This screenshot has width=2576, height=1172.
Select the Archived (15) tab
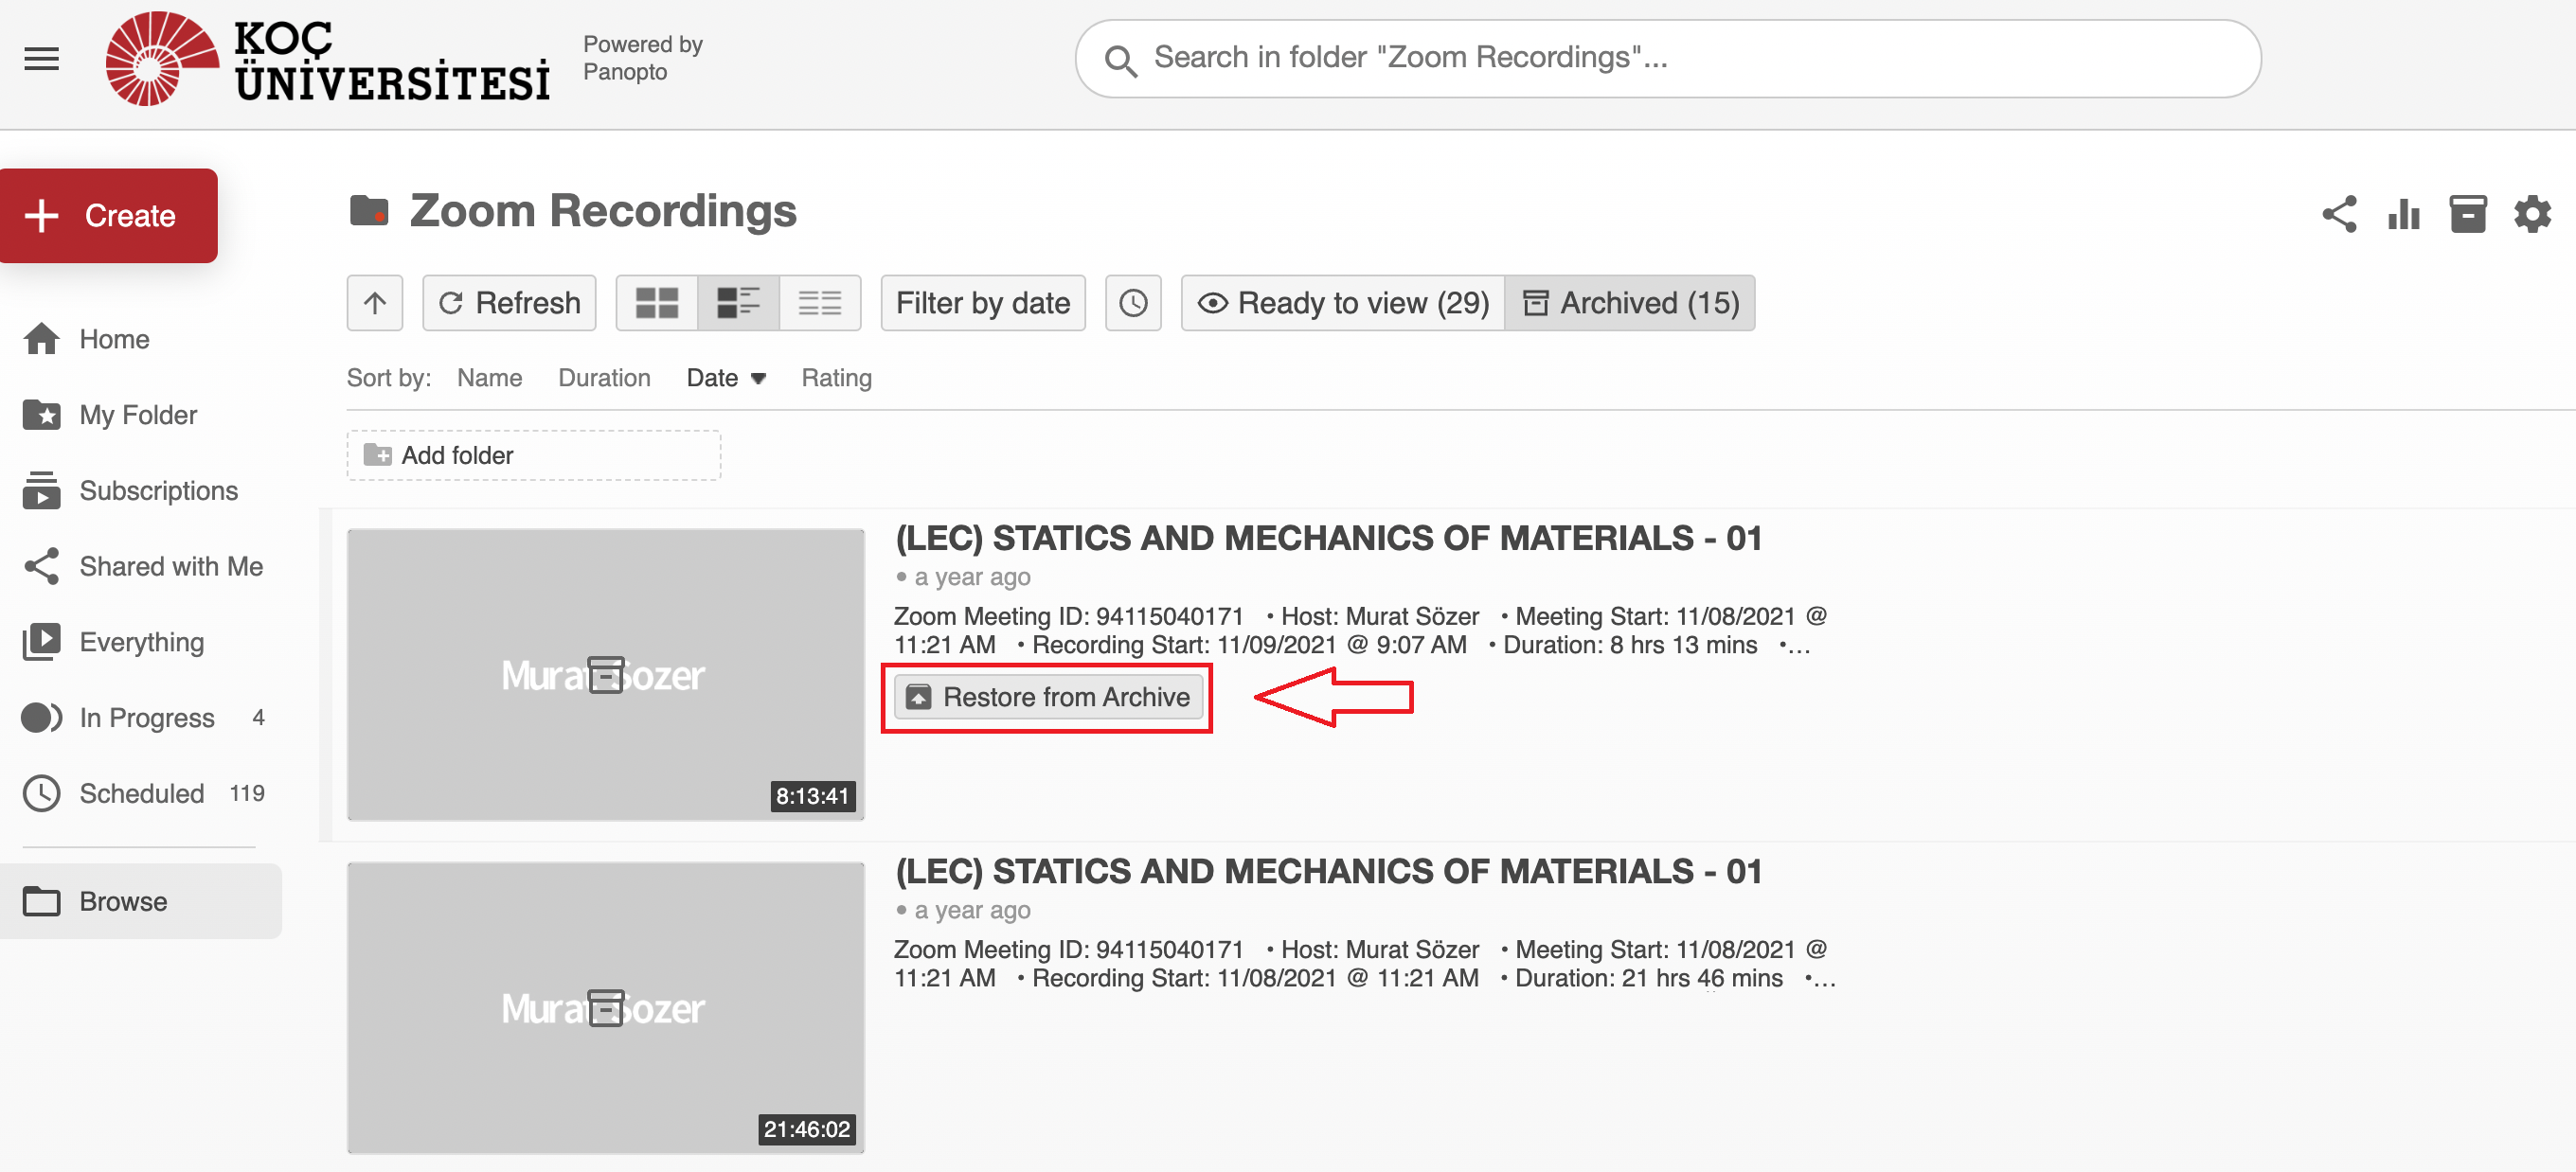coord(1630,303)
